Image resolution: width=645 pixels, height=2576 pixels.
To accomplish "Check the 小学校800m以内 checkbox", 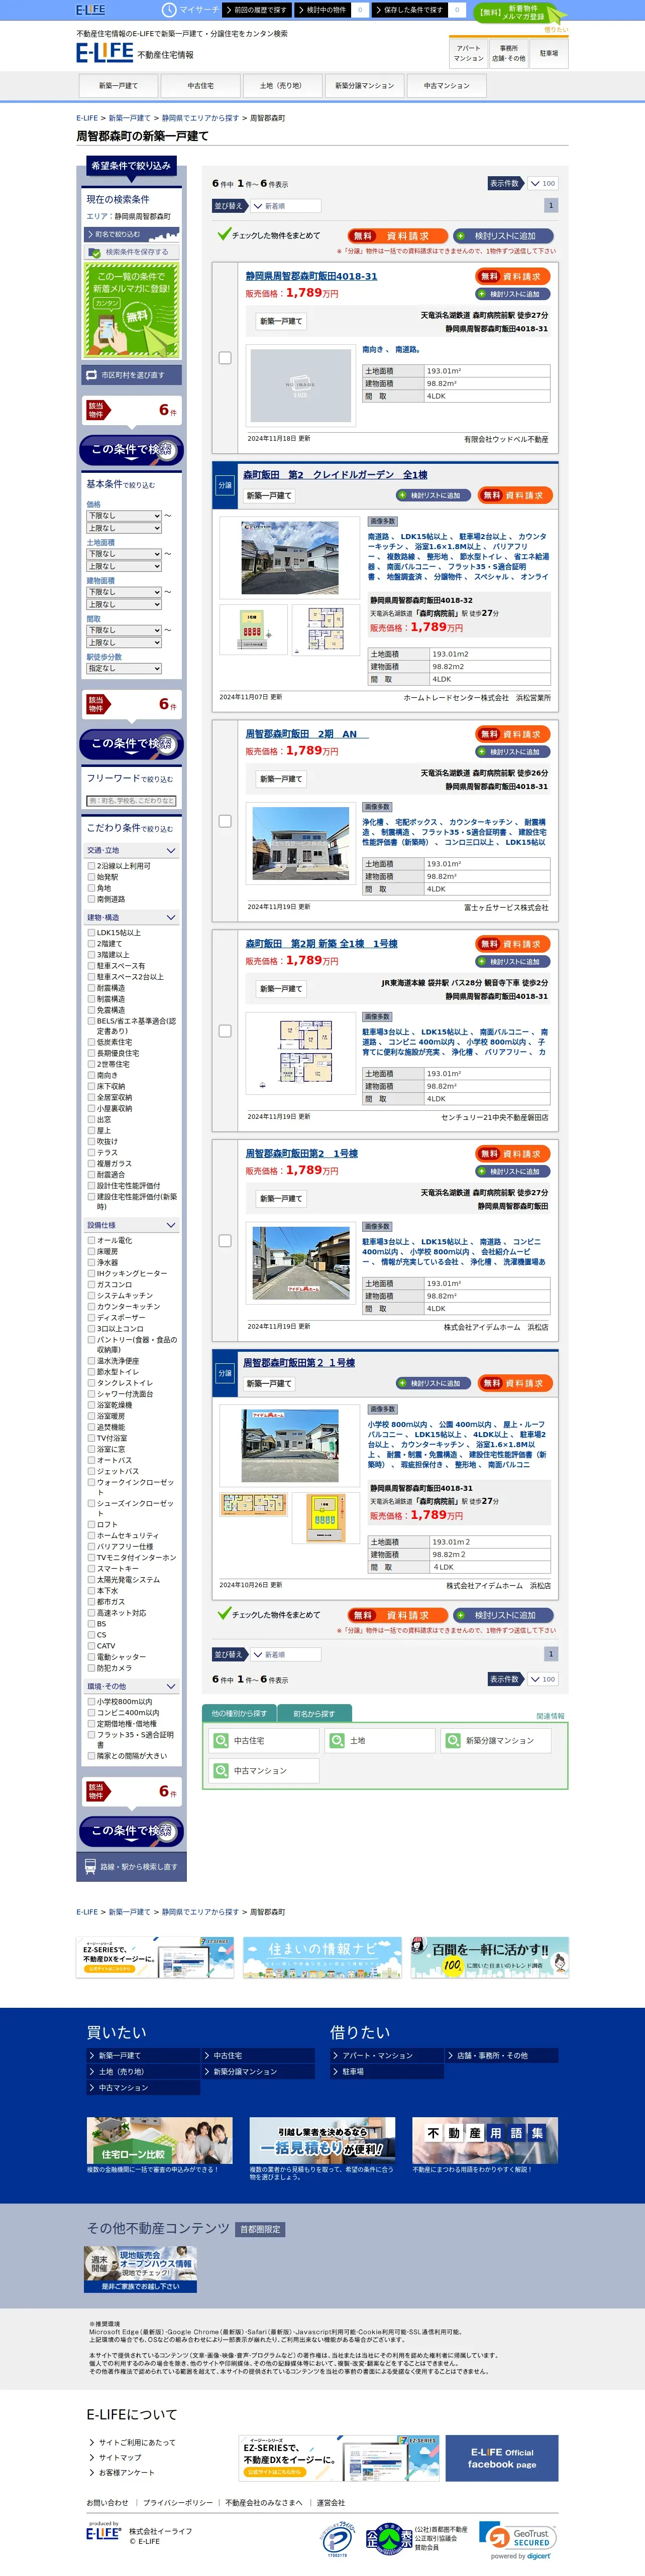I will 91,1701.
